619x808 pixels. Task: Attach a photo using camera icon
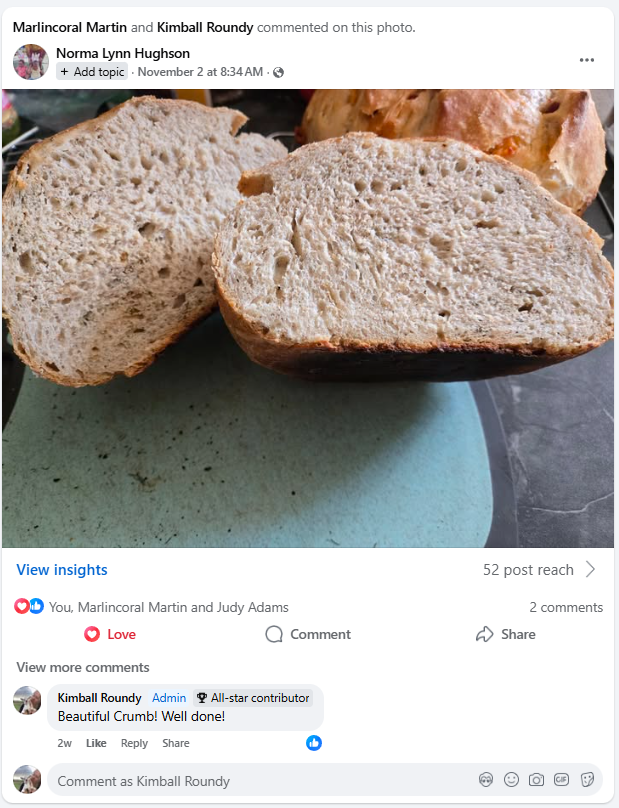tap(536, 780)
